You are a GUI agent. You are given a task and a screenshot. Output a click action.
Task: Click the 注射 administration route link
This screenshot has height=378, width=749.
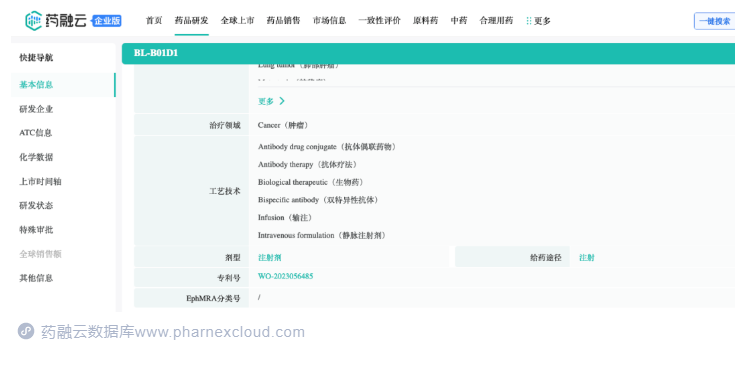tap(587, 258)
